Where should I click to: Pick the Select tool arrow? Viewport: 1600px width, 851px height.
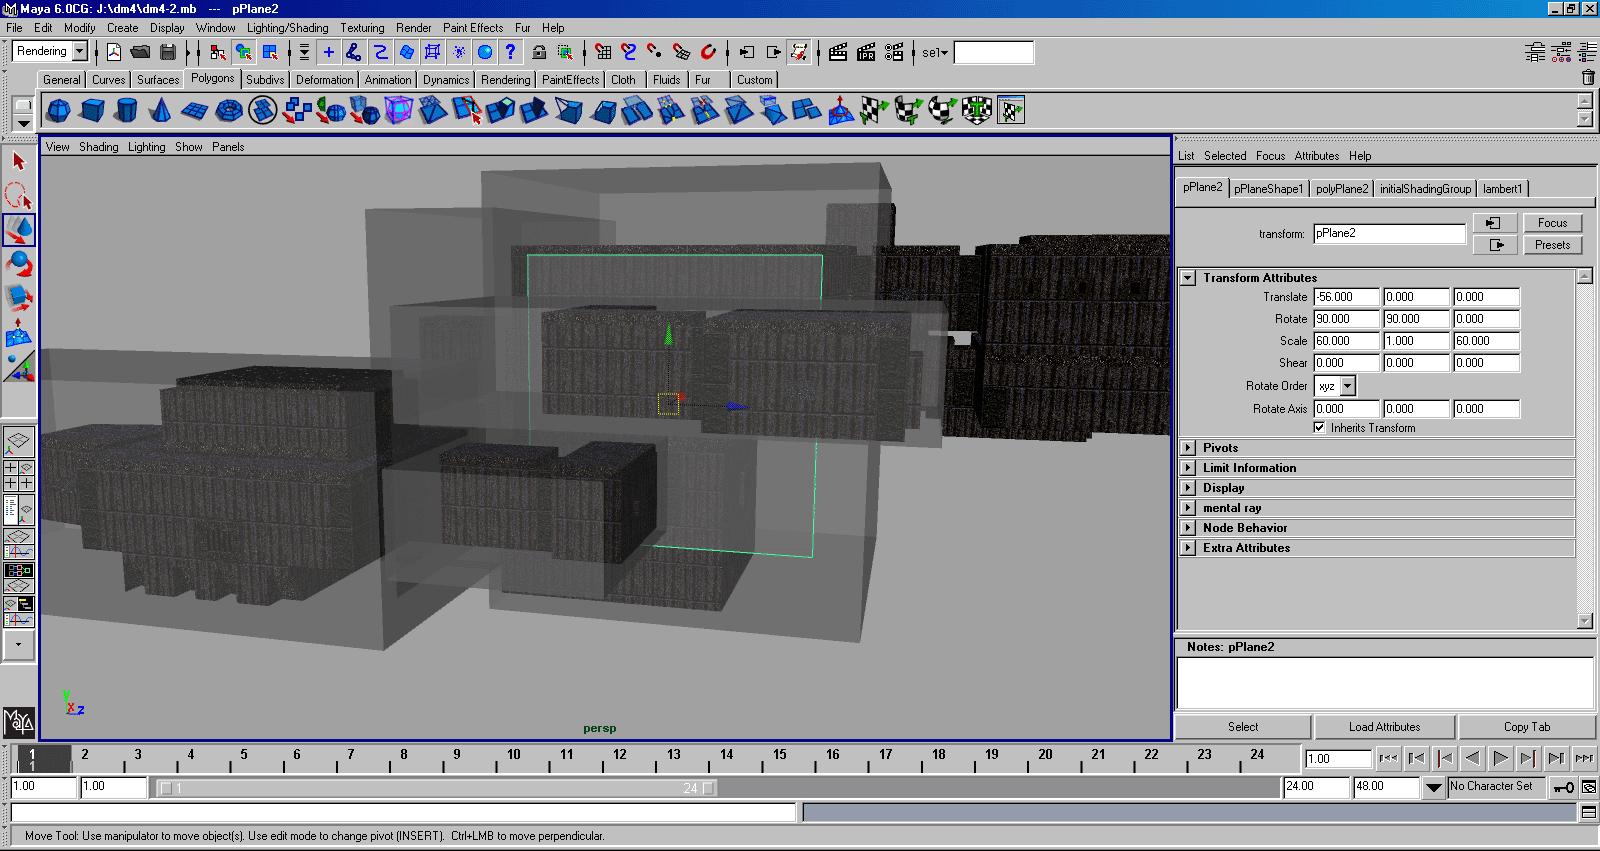(x=19, y=161)
